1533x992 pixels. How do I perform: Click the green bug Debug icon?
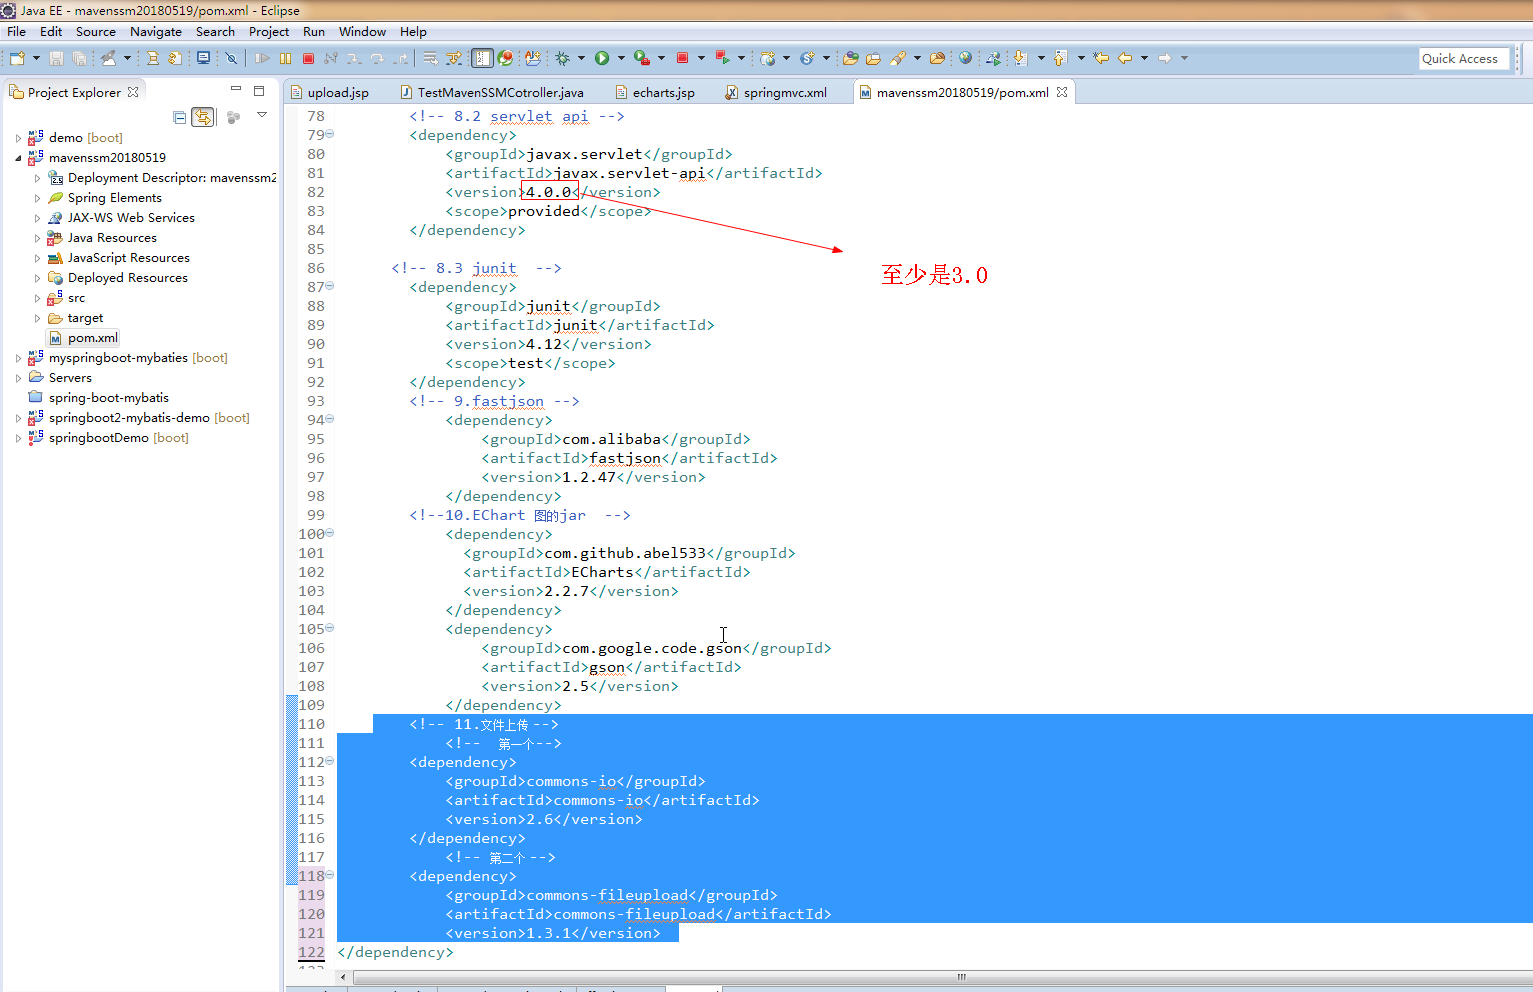click(562, 58)
